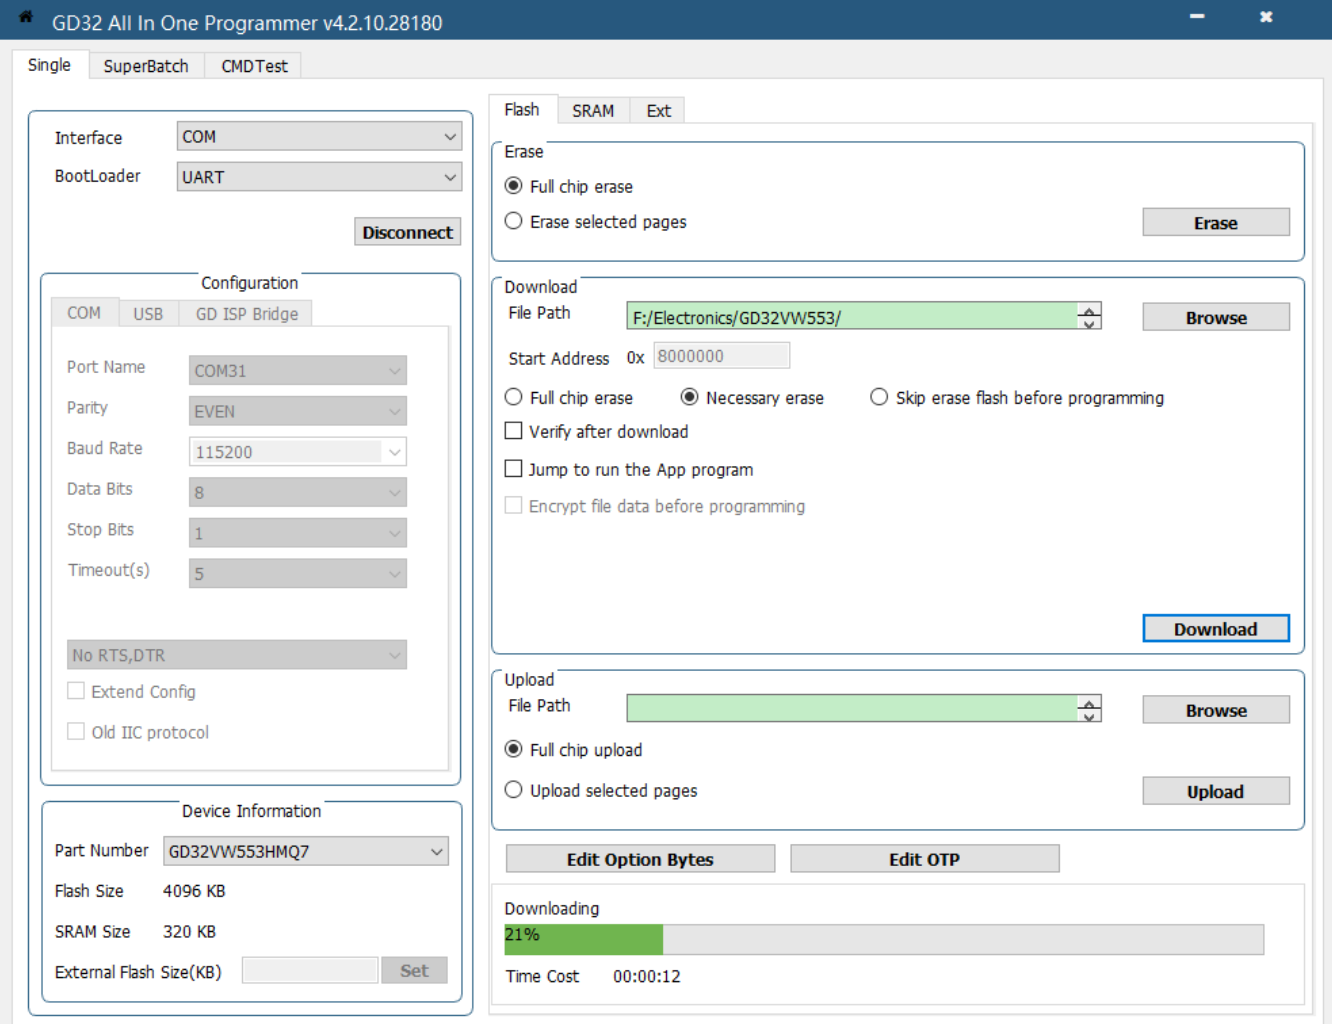1332x1024 pixels.
Task: Open Edit Option Bytes
Action: click(x=640, y=859)
